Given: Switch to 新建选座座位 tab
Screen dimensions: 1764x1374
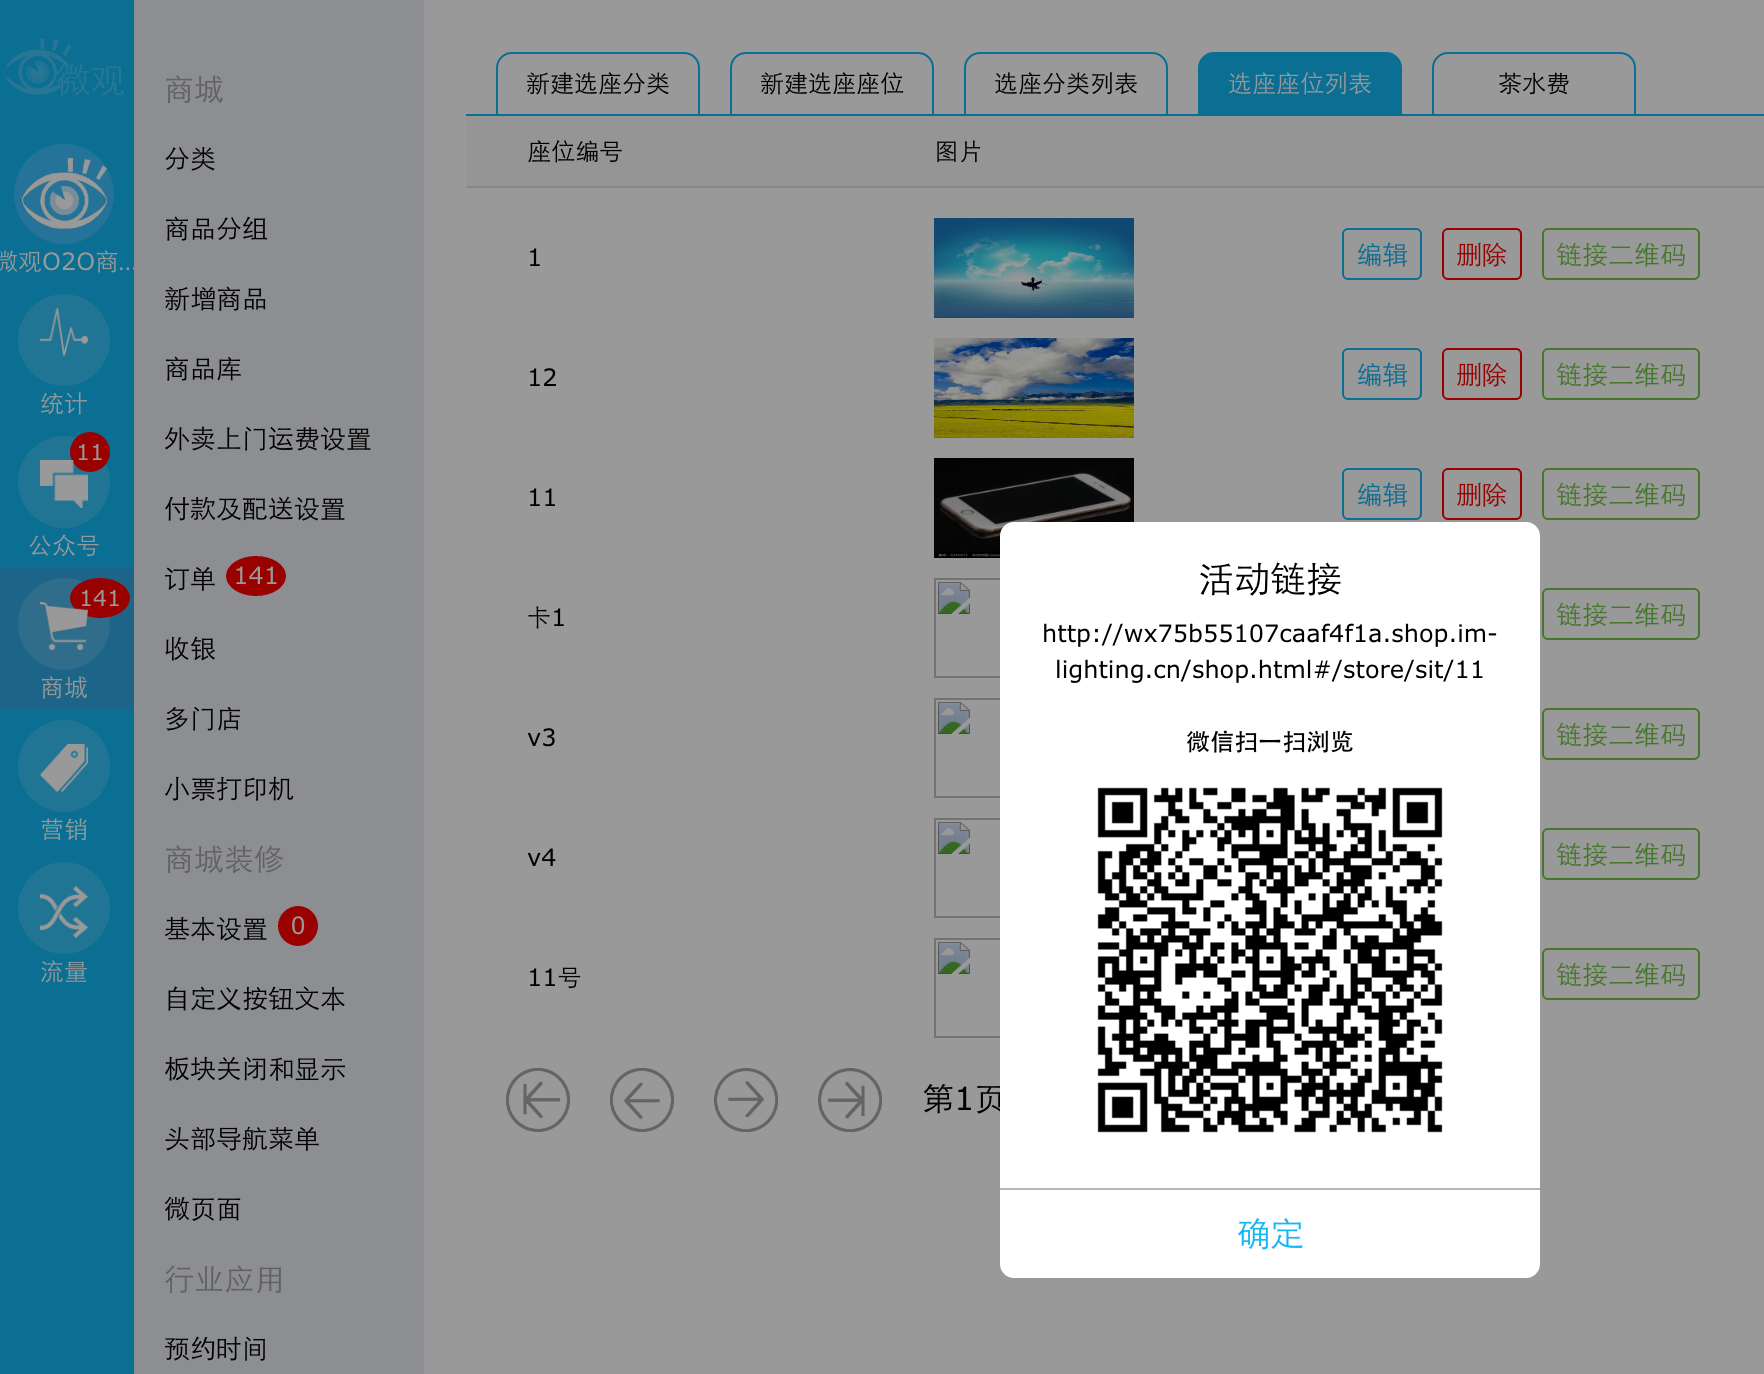Looking at the screenshot, I should tap(832, 84).
